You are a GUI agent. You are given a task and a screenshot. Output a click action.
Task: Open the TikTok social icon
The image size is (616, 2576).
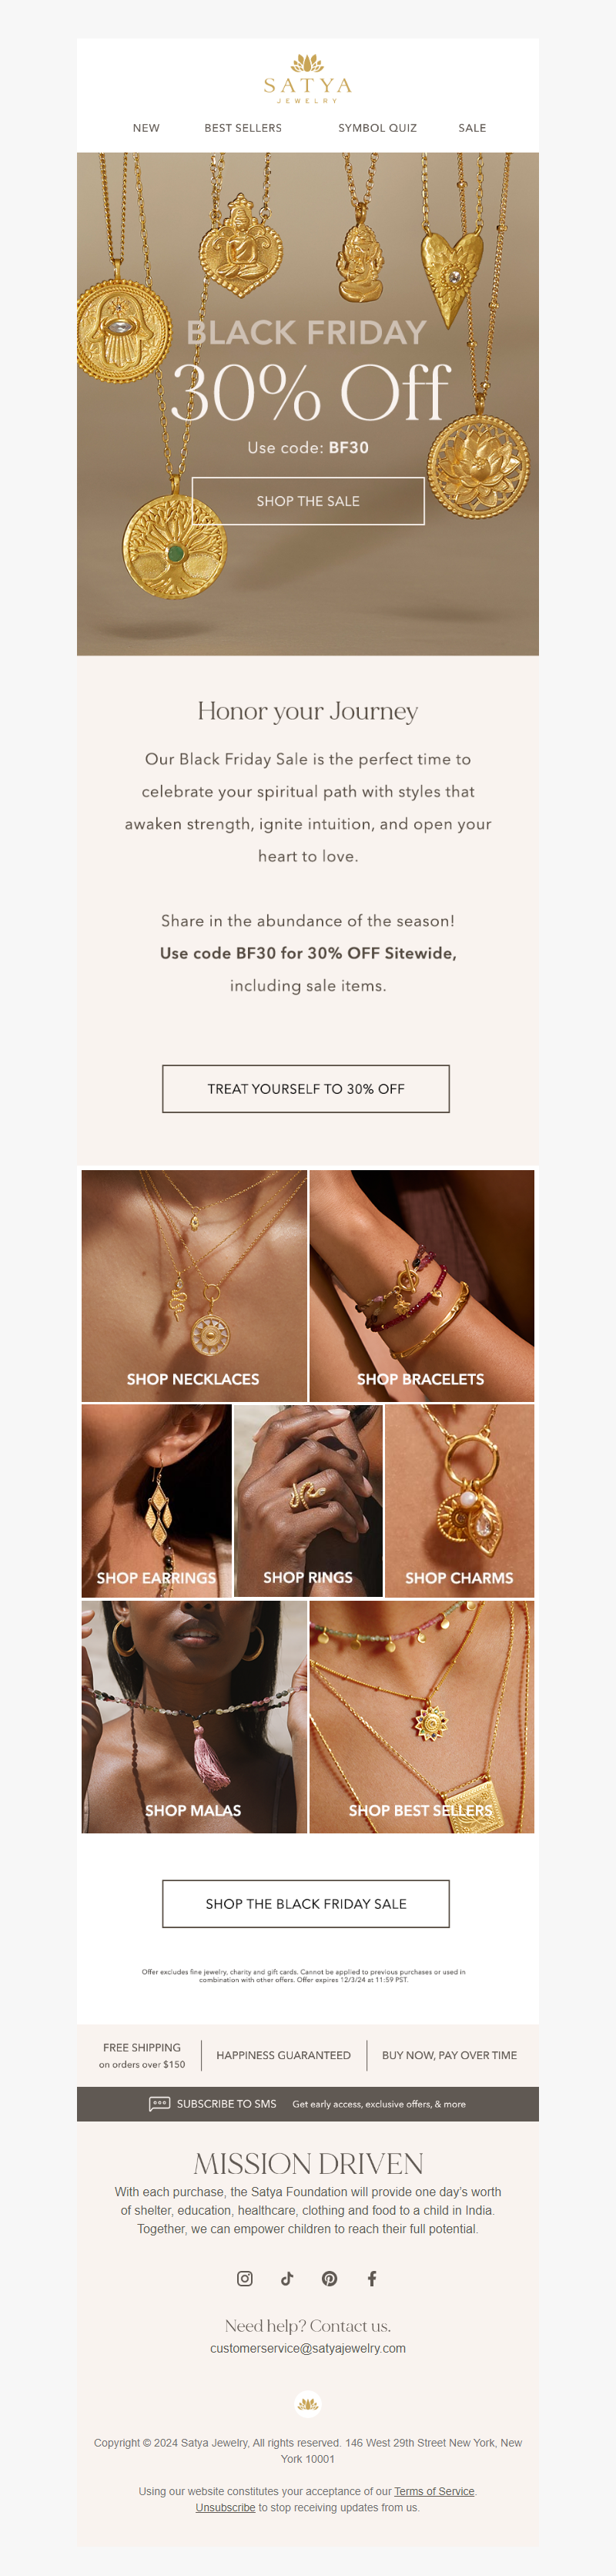coord(287,2278)
